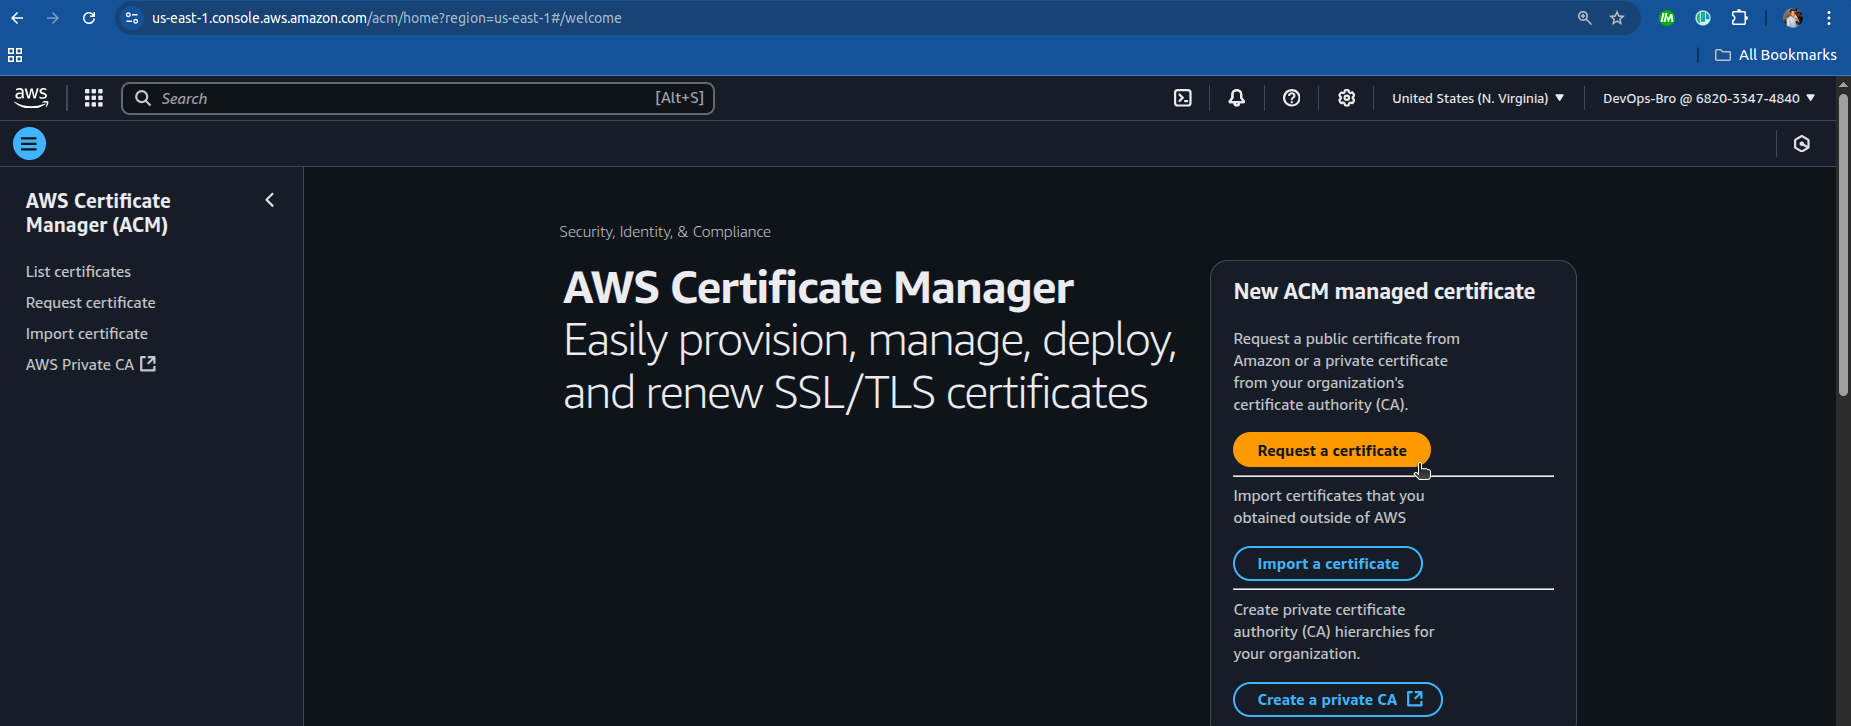Open the notifications bell

point(1237,98)
